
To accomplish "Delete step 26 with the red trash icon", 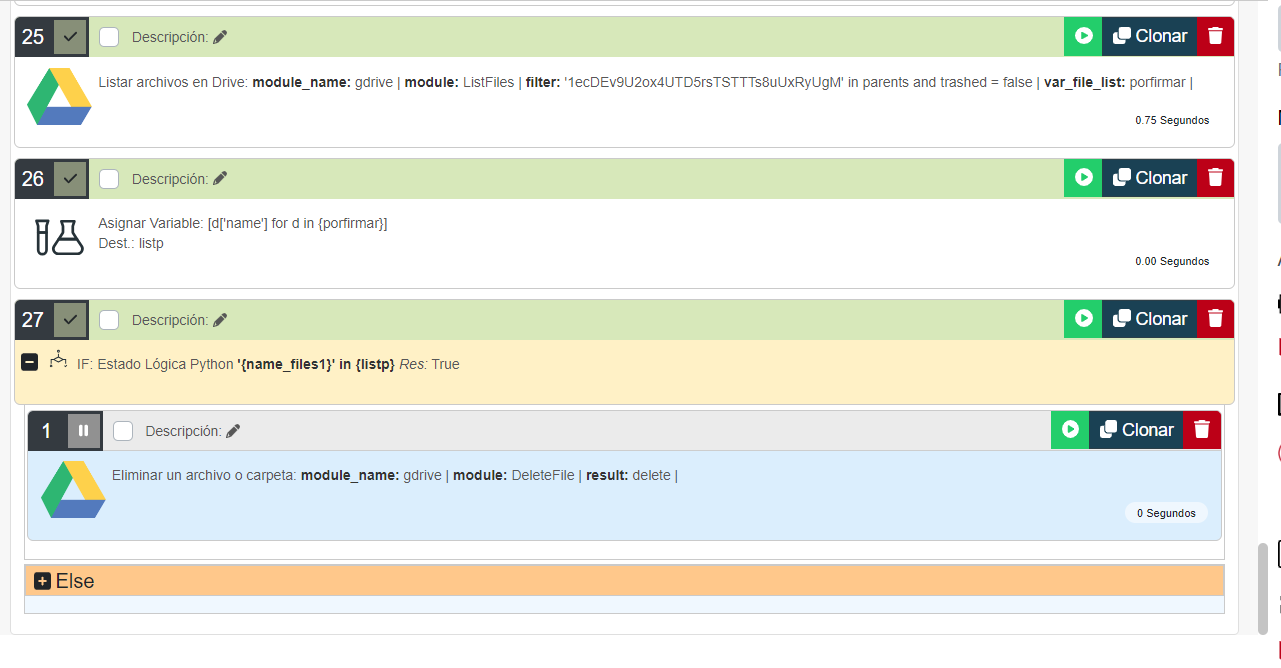I will 1215,178.
